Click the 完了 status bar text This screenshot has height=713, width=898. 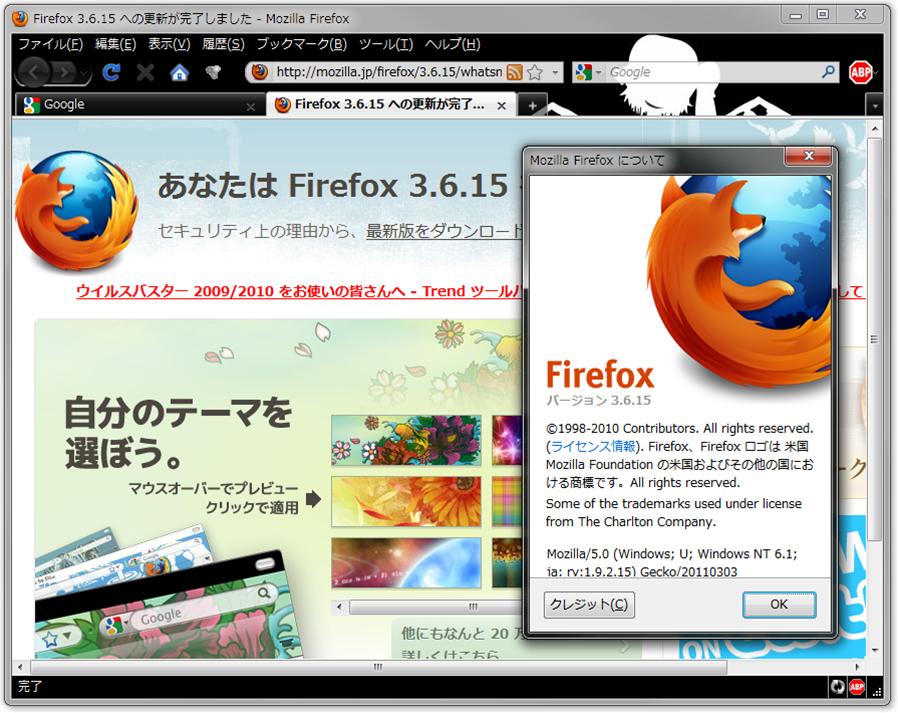(x=30, y=686)
